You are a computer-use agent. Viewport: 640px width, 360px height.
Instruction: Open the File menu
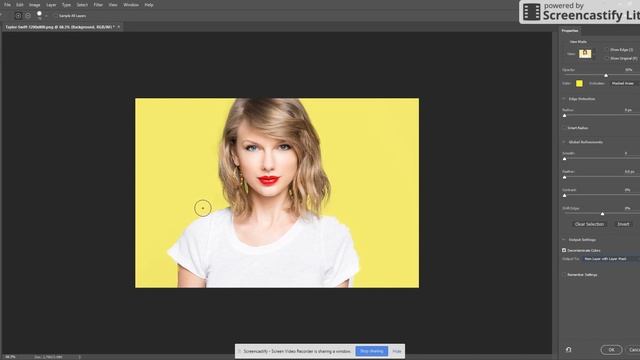tap(7, 5)
